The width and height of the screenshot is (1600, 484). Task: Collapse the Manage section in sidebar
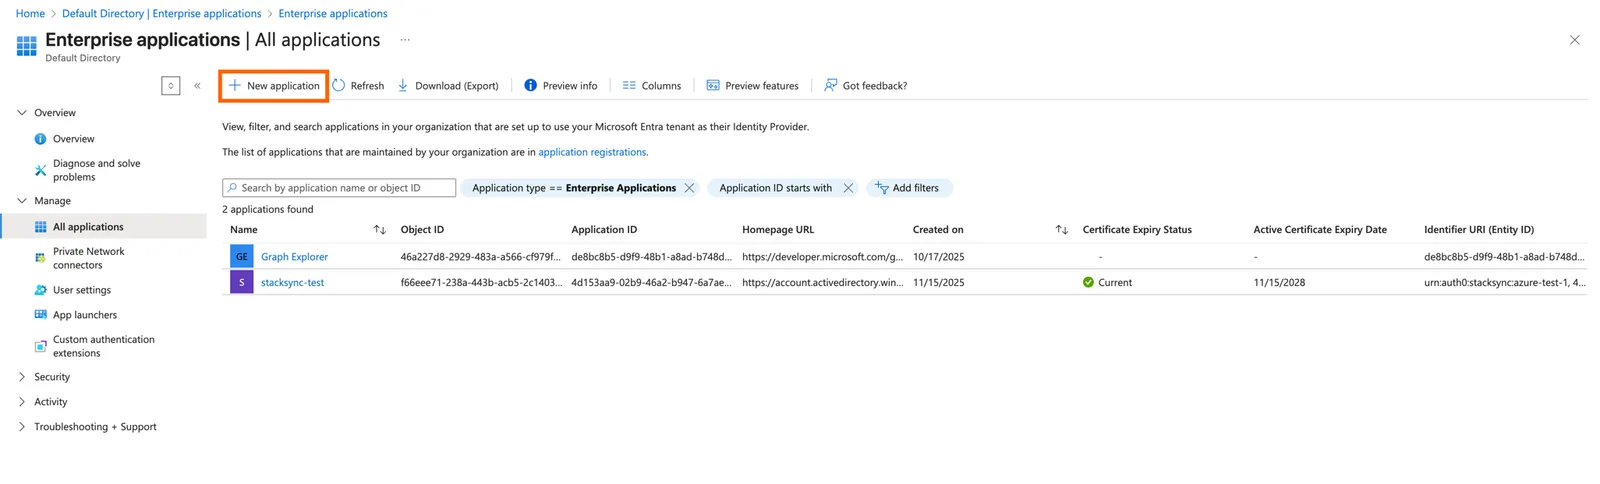pyautogui.click(x=22, y=201)
